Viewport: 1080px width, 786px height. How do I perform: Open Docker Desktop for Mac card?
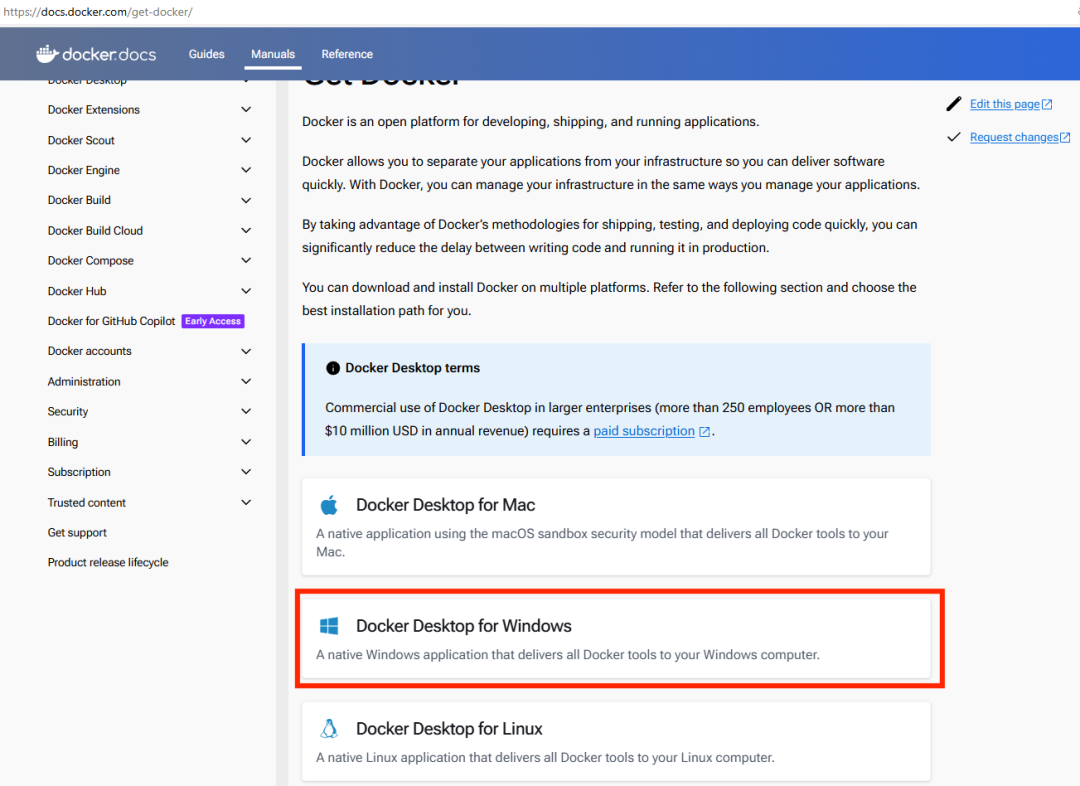(x=616, y=527)
